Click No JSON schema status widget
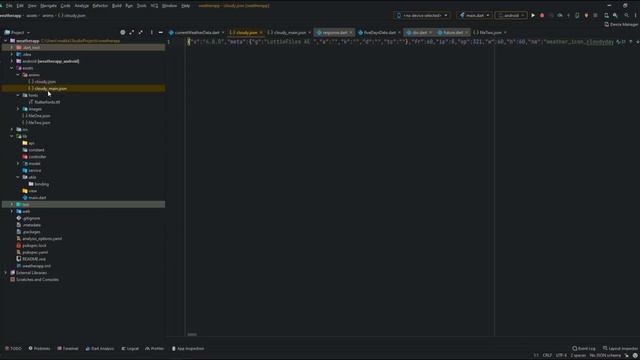The image size is (640, 360). coord(605,356)
